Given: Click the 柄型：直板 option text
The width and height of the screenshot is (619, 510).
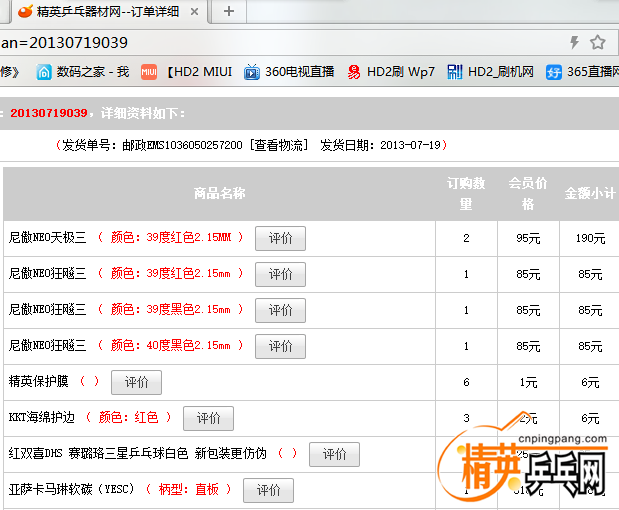Looking at the screenshot, I should pyautogui.click(x=189, y=489).
